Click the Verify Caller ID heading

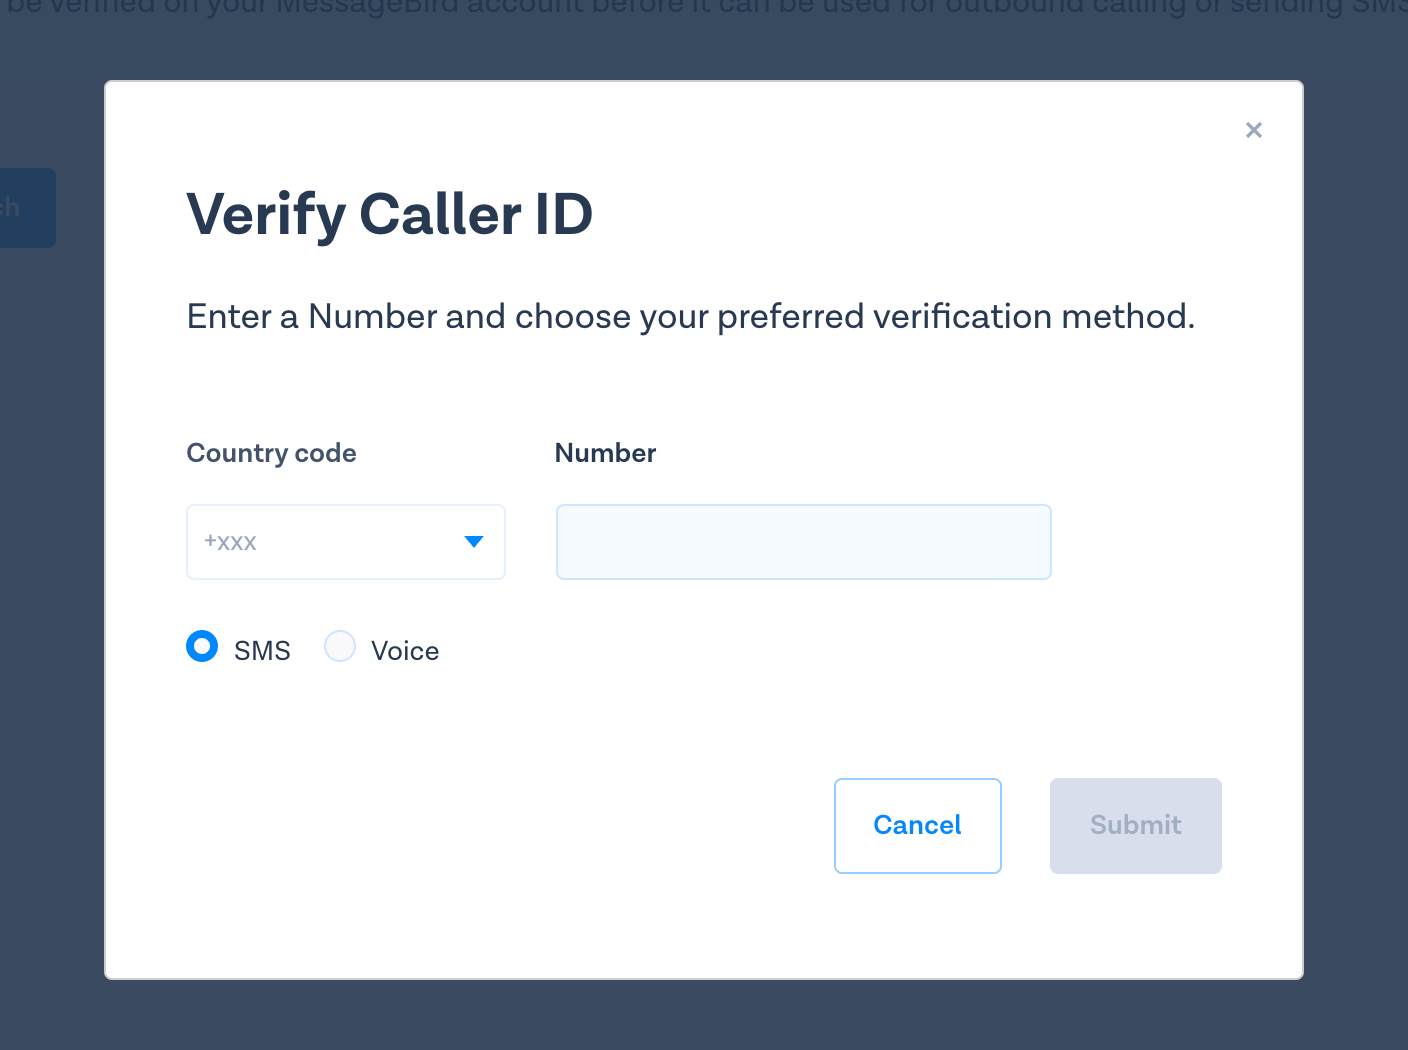pyautogui.click(x=390, y=214)
